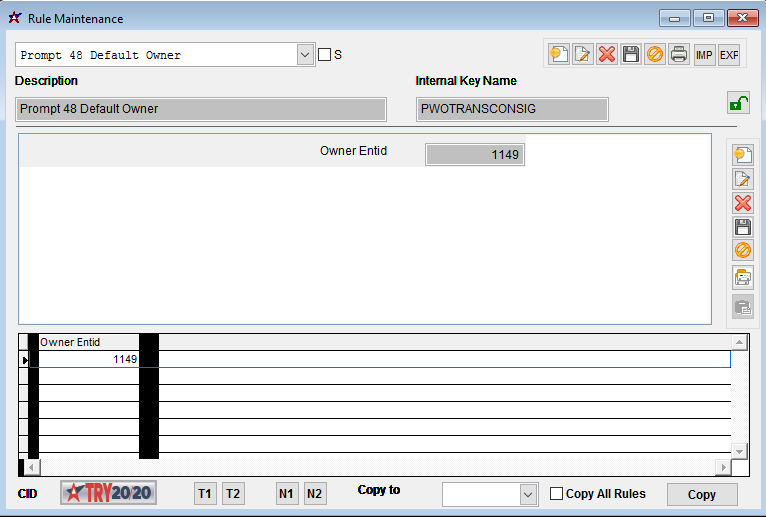
Task: Click the Owner Entid input field
Action: (x=475, y=155)
